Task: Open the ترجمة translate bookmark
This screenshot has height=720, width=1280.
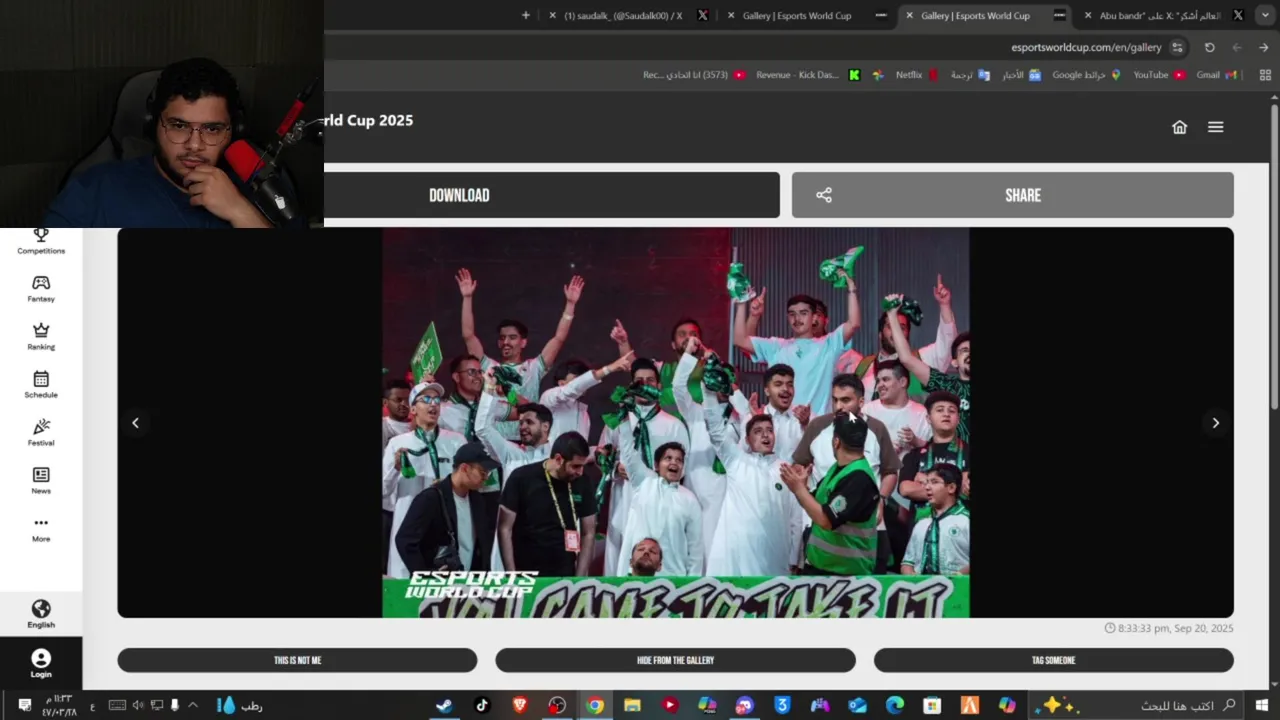Action: [x=970, y=75]
